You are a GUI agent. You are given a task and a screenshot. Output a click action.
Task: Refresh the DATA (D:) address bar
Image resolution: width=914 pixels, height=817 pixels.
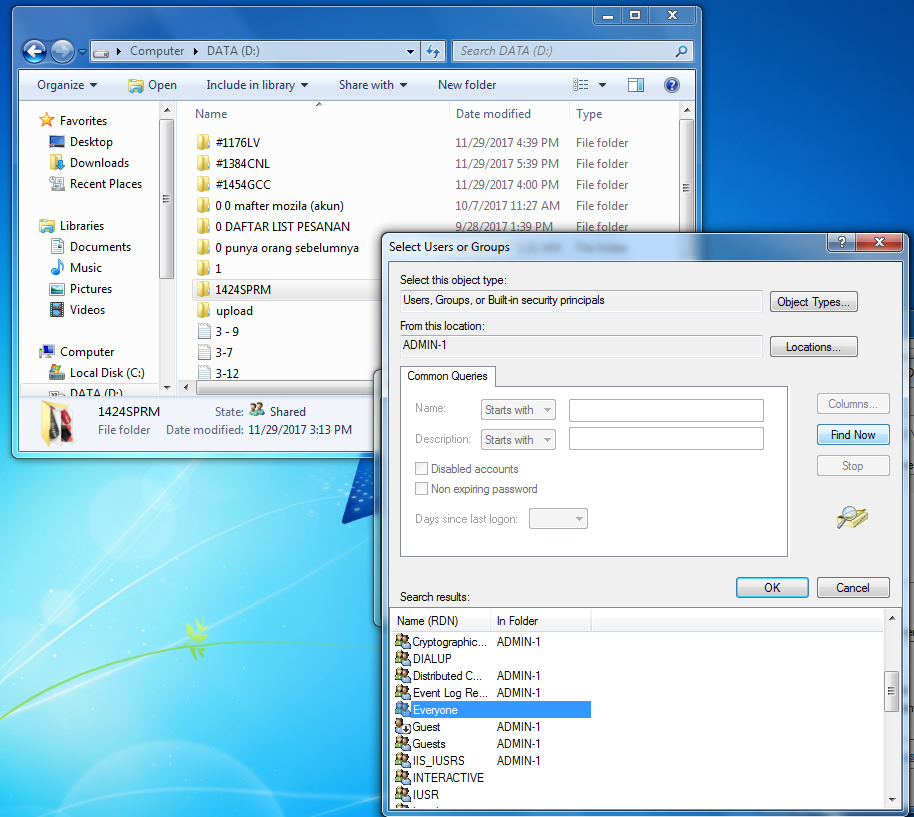[433, 51]
